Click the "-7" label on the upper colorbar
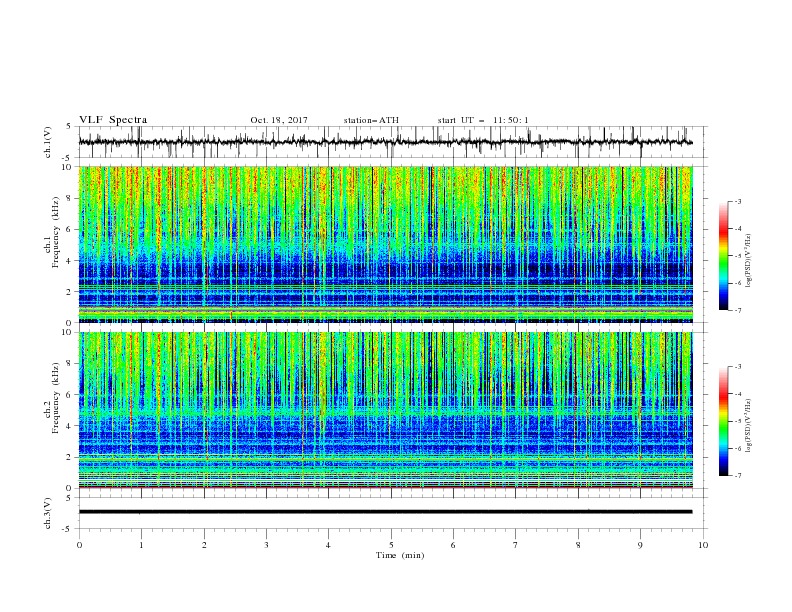 tap(738, 310)
